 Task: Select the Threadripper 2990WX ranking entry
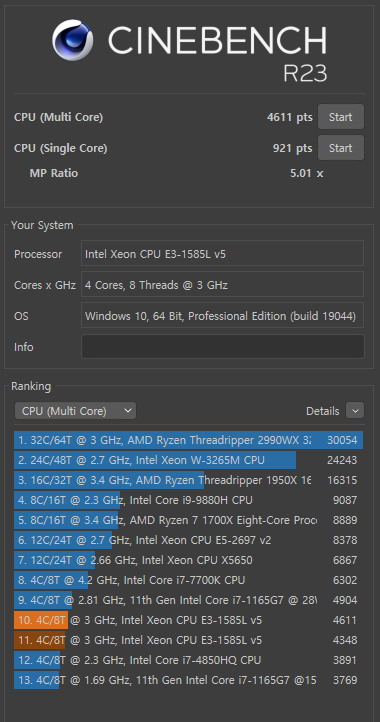point(188,440)
